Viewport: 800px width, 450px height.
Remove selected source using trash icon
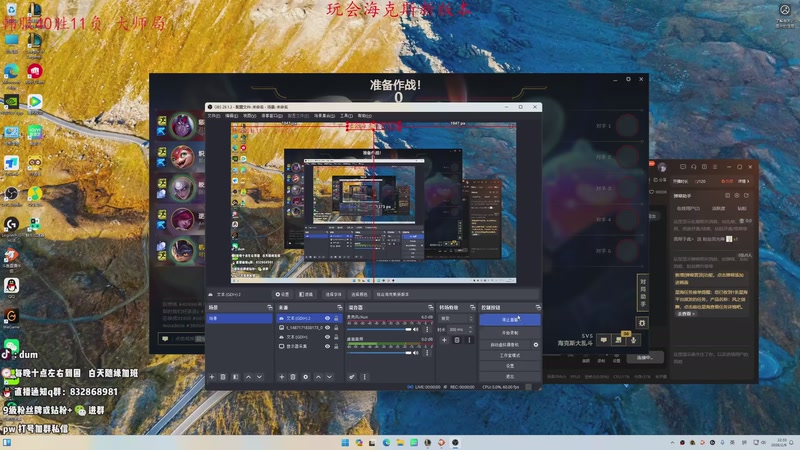pos(293,377)
